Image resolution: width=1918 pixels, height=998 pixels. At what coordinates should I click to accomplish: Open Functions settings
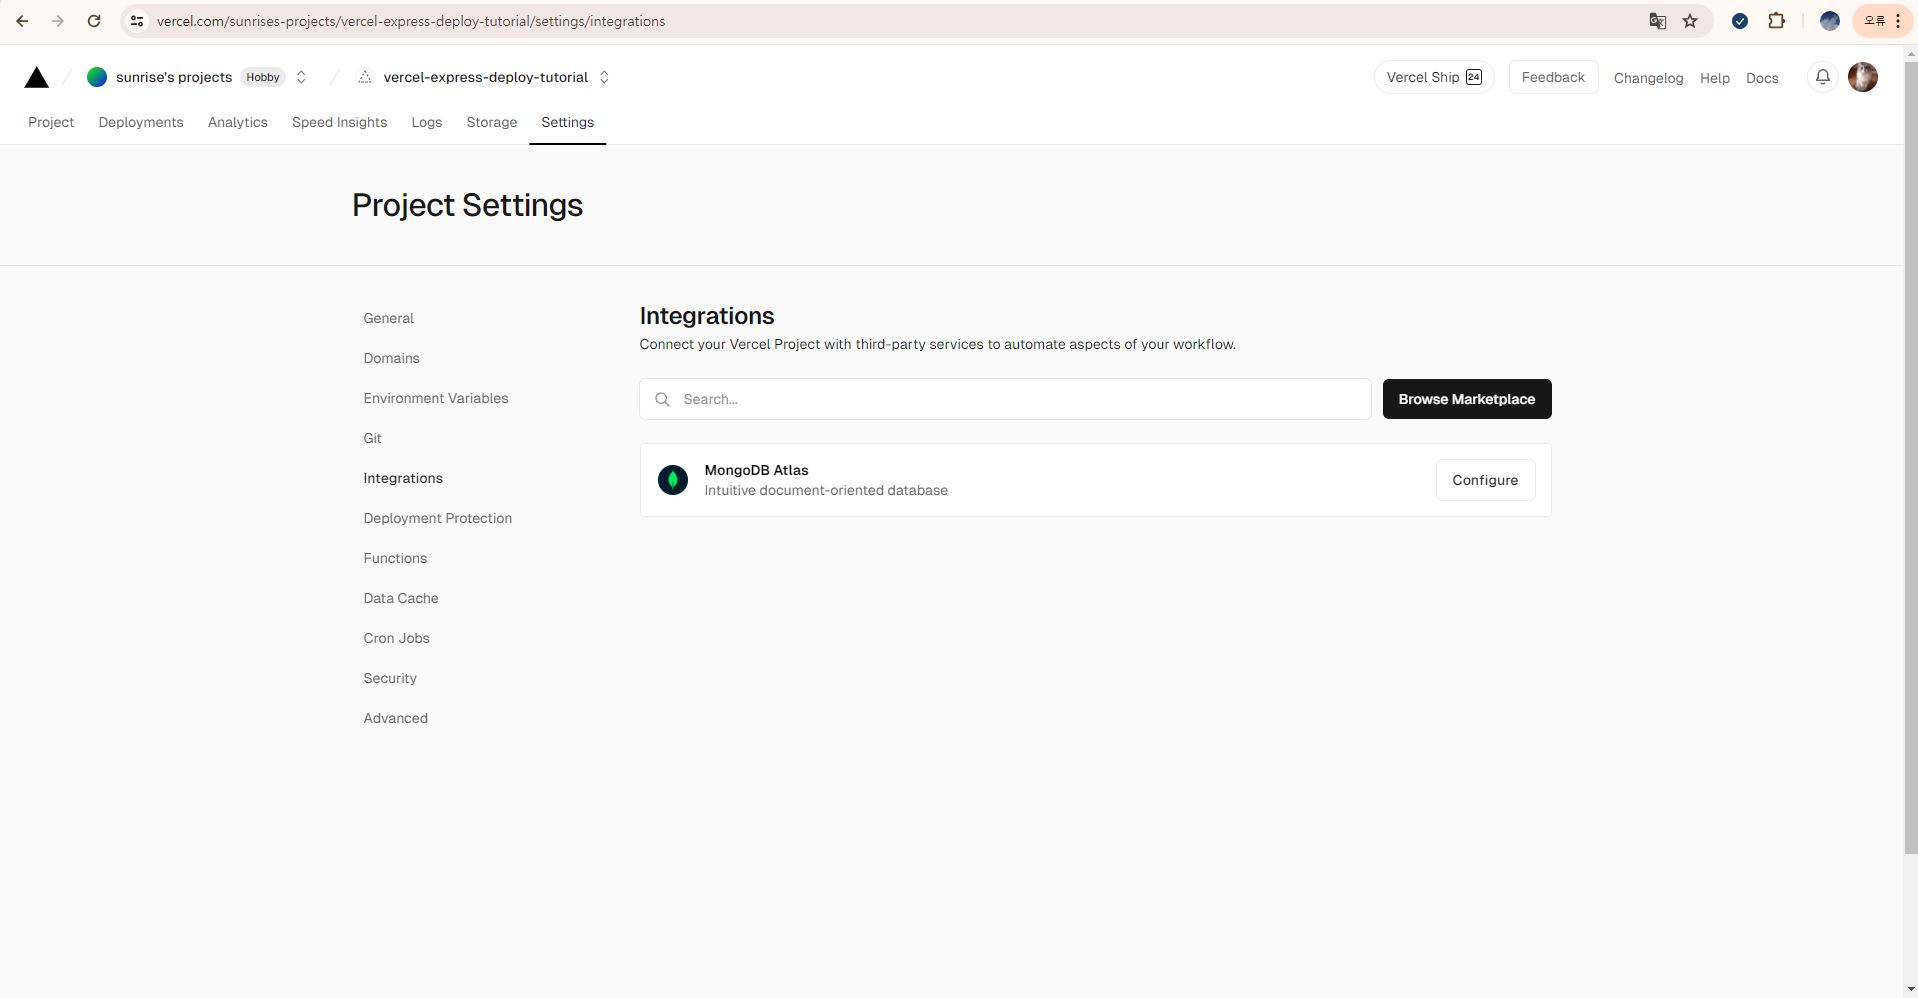(x=395, y=558)
